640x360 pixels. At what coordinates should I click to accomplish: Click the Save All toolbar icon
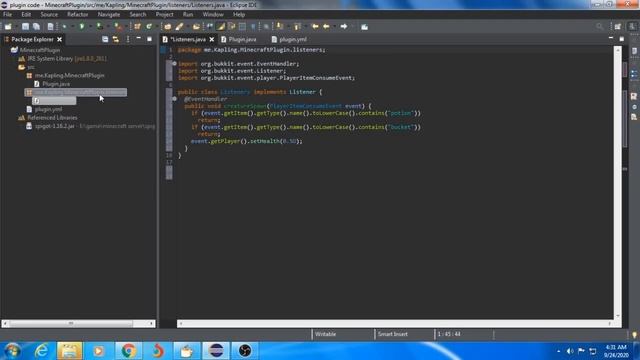tap(36, 27)
